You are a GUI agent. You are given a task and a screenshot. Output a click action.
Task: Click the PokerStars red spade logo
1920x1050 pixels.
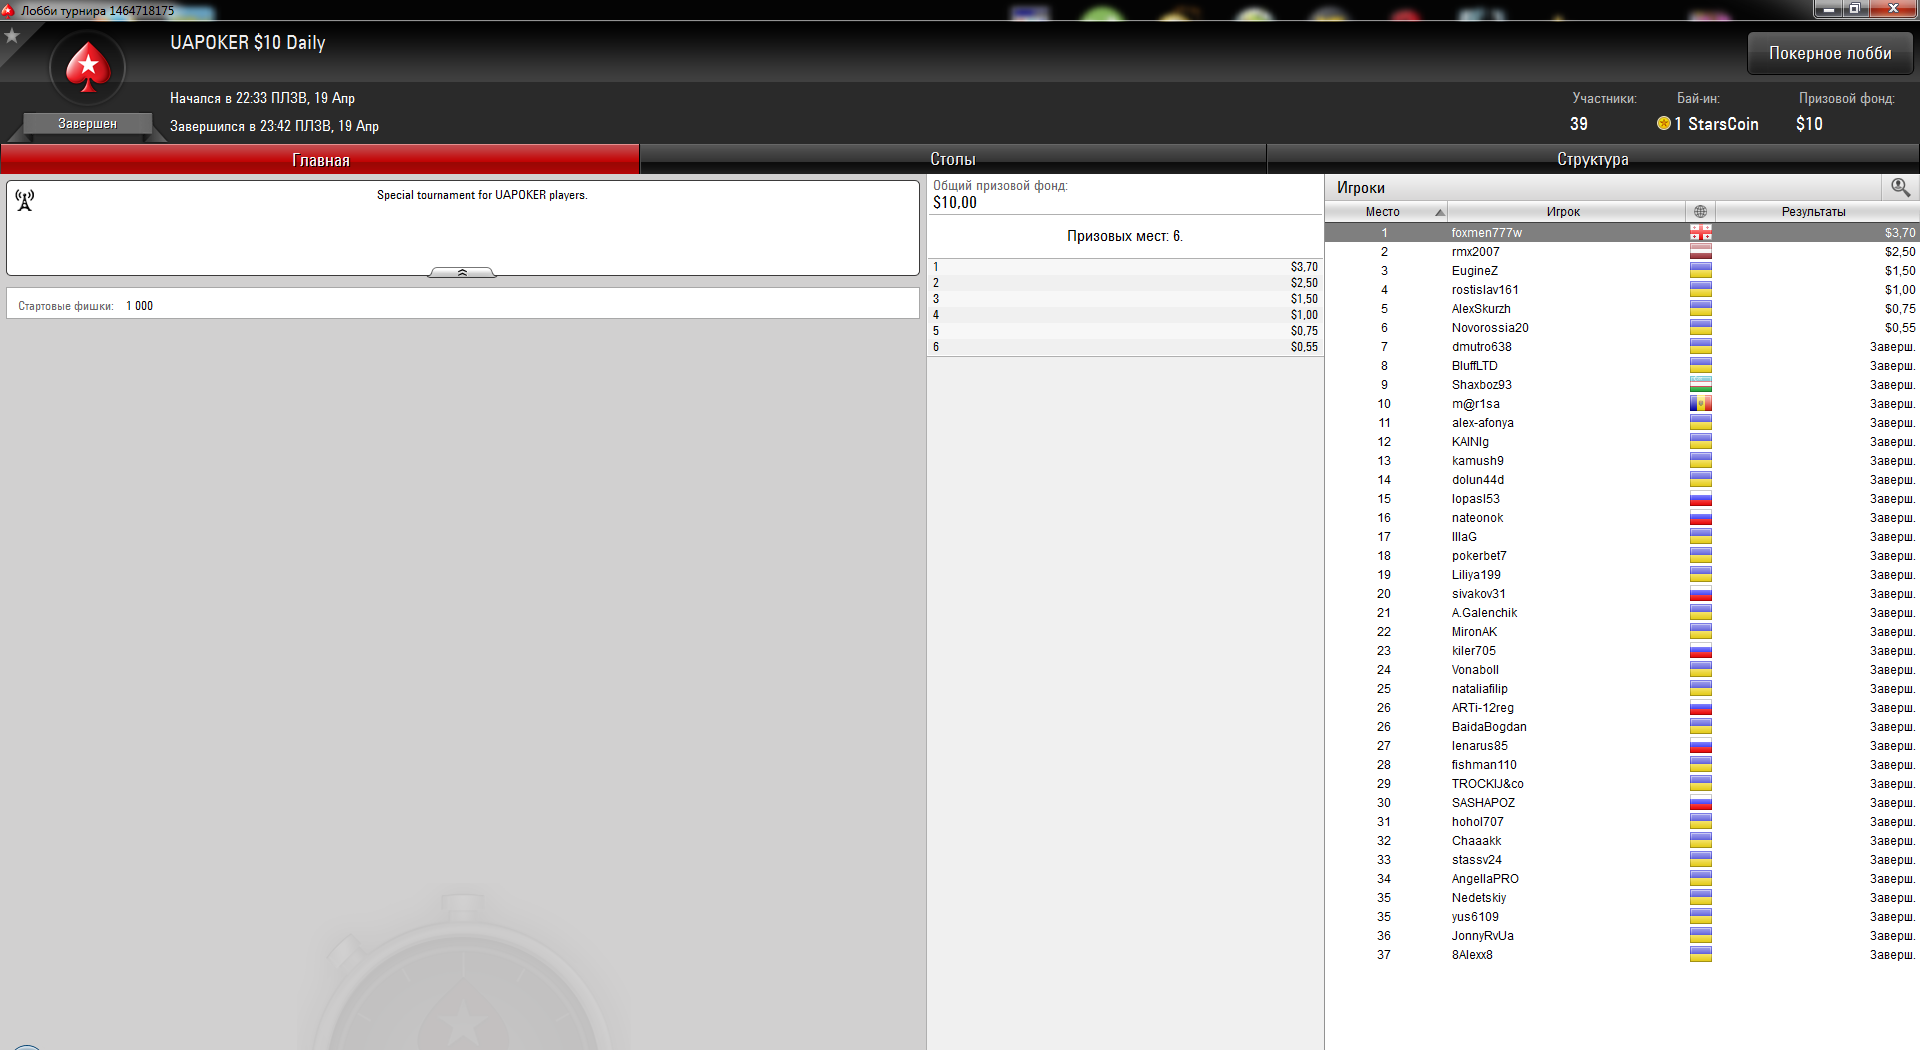click(x=88, y=68)
